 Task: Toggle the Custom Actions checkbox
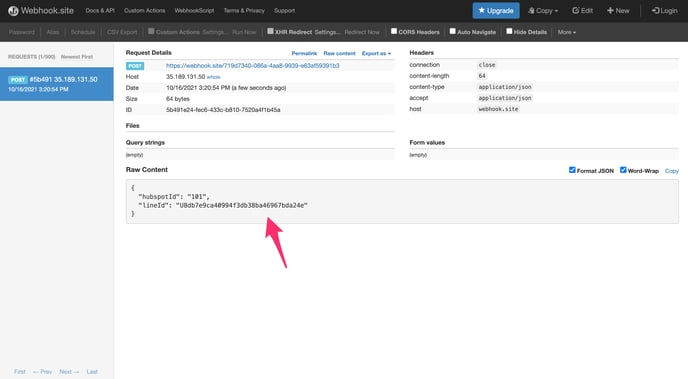(151, 31)
